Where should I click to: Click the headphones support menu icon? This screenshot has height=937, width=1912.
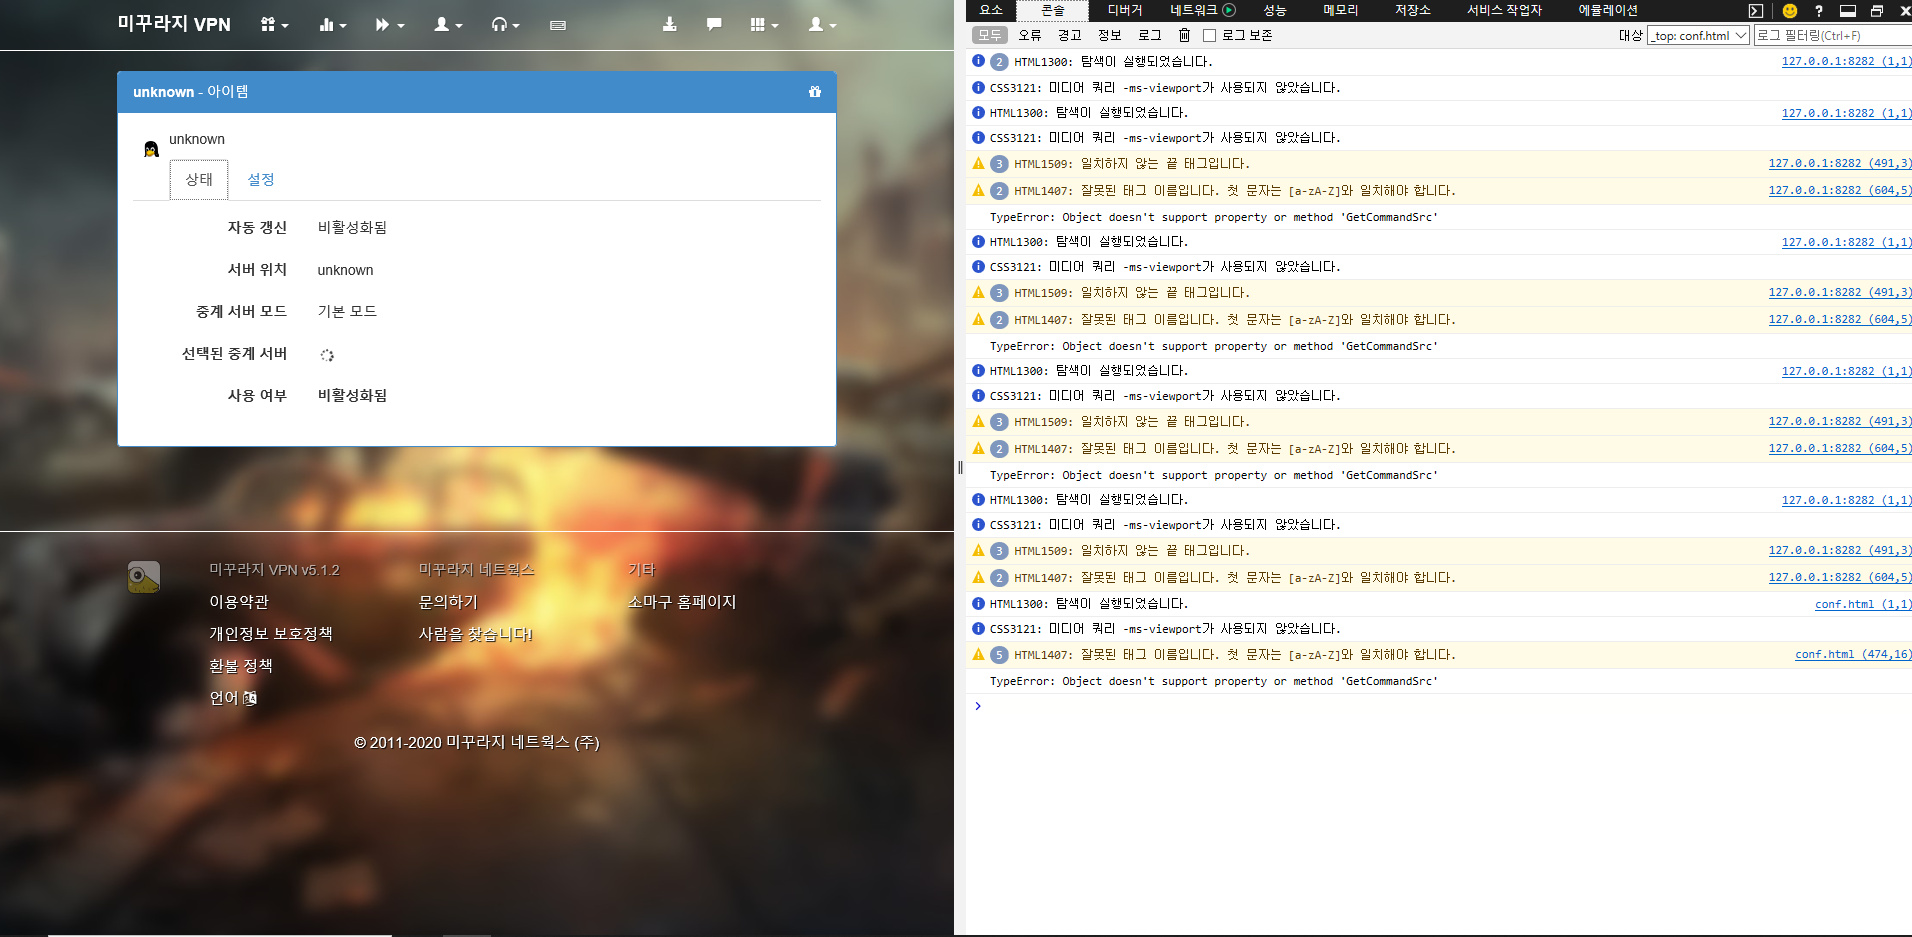click(x=504, y=25)
